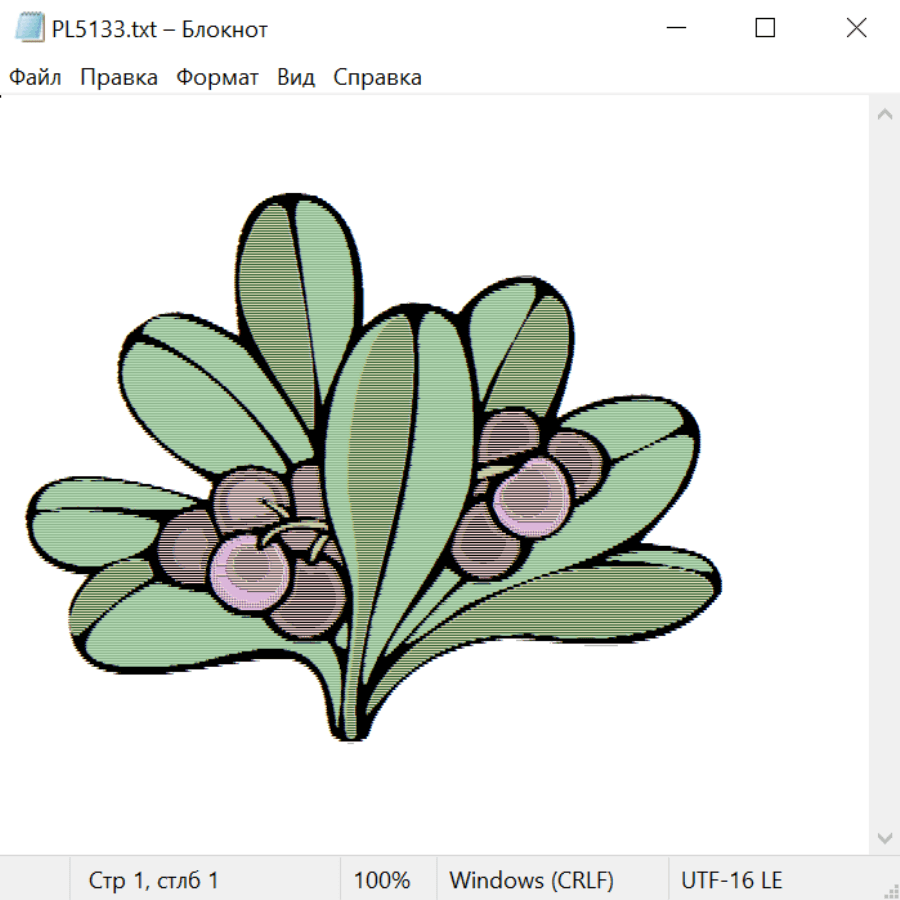The height and width of the screenshot is (900, 900).
Task: Click the scroll down arrow
Action: click(884, 837)
